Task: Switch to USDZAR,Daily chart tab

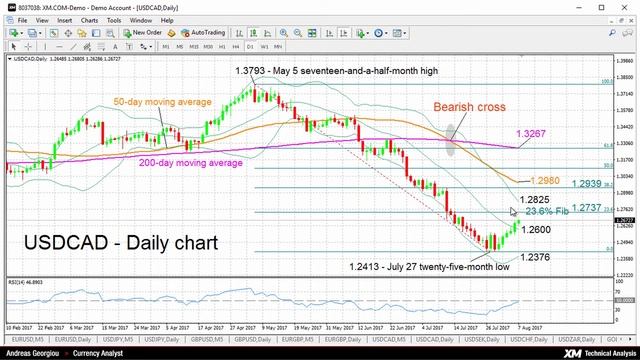Action: 576,340
